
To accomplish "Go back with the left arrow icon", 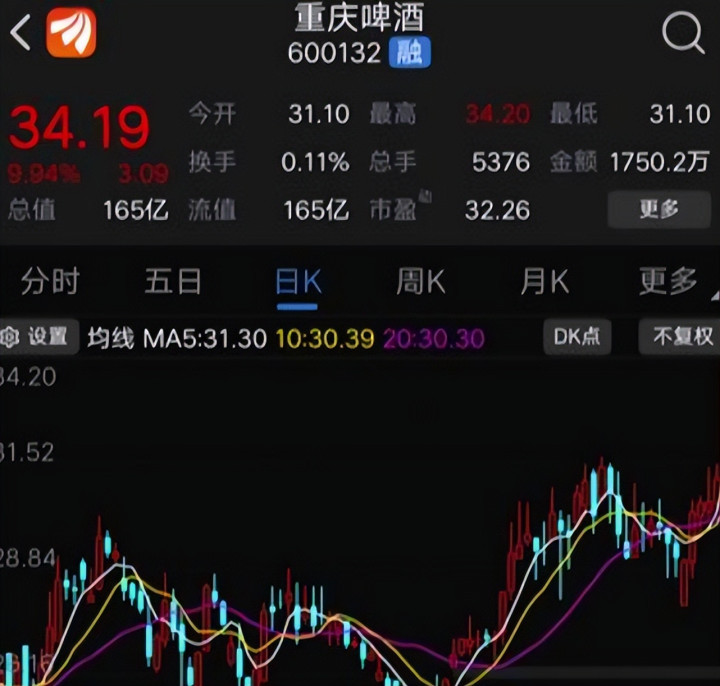I will click(x=20, y=32).
